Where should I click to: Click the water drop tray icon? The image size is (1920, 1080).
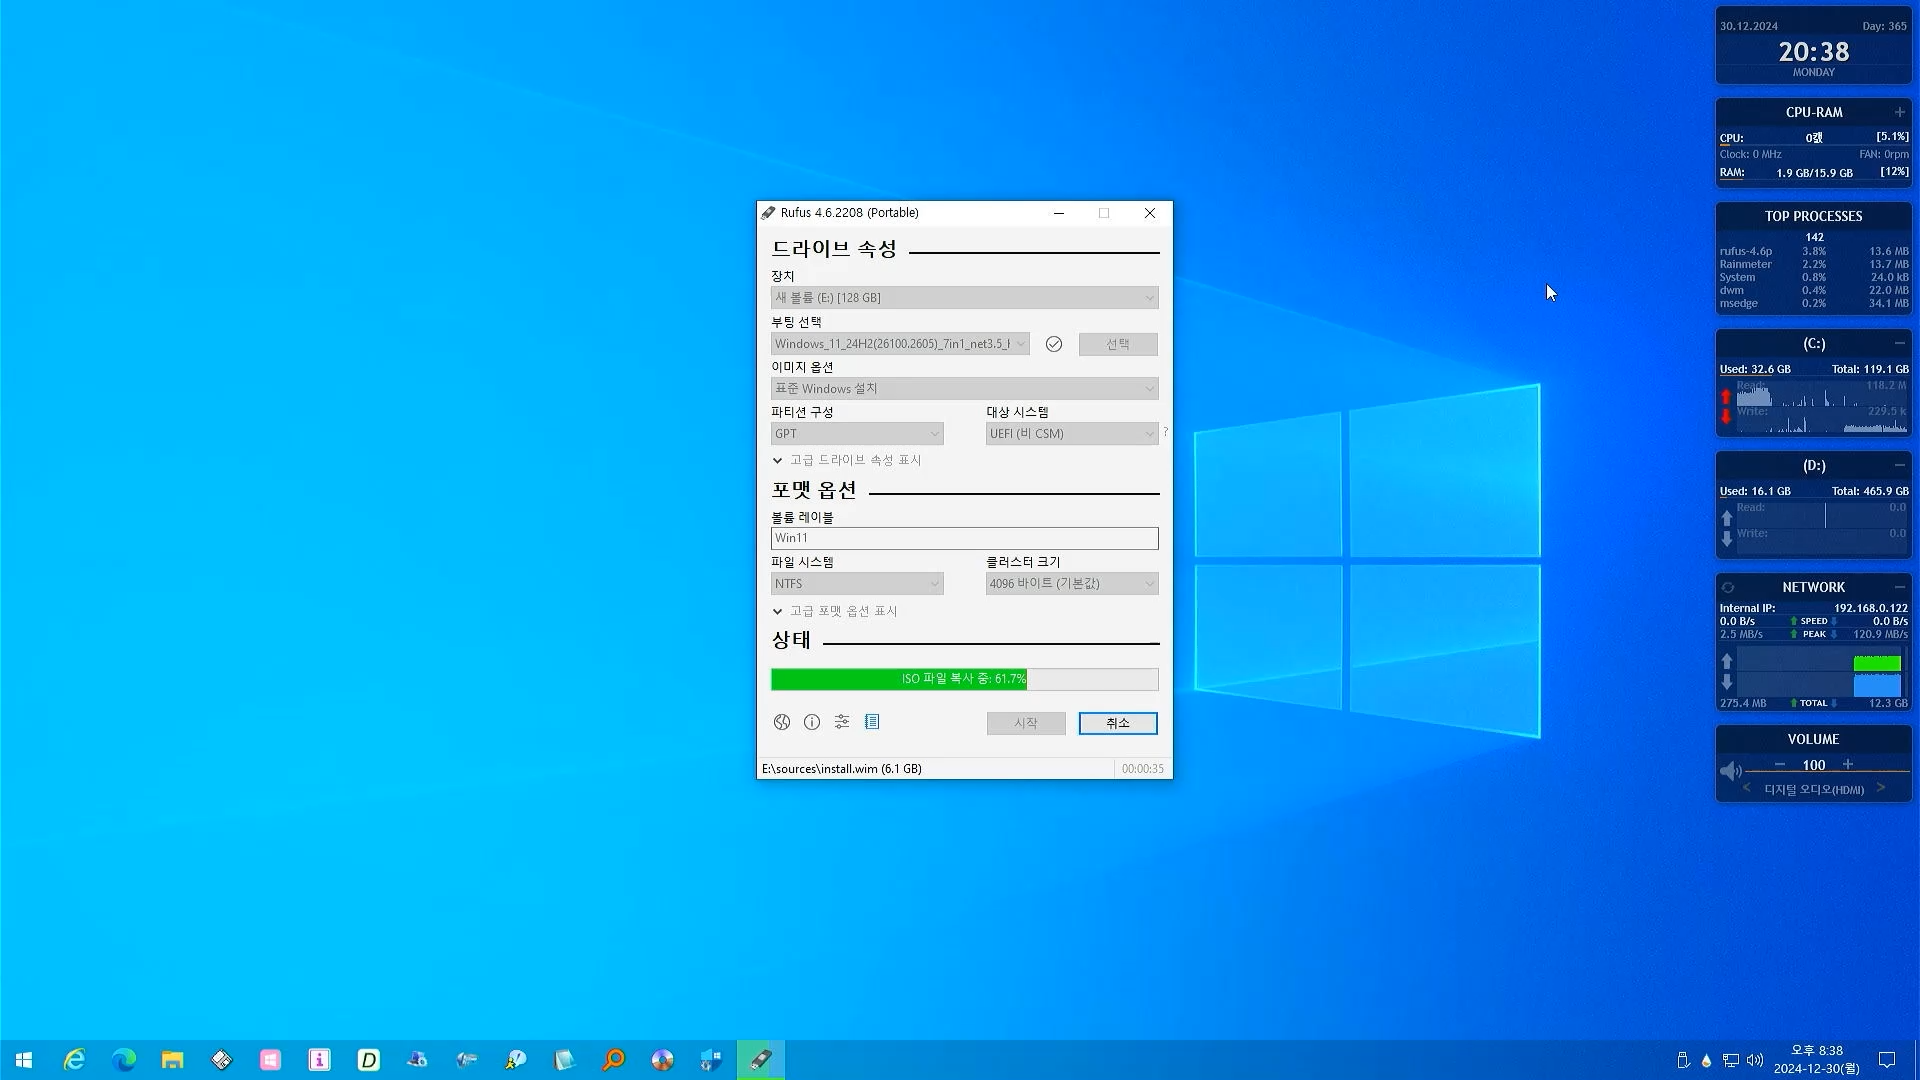[x=1706, y=1060]
